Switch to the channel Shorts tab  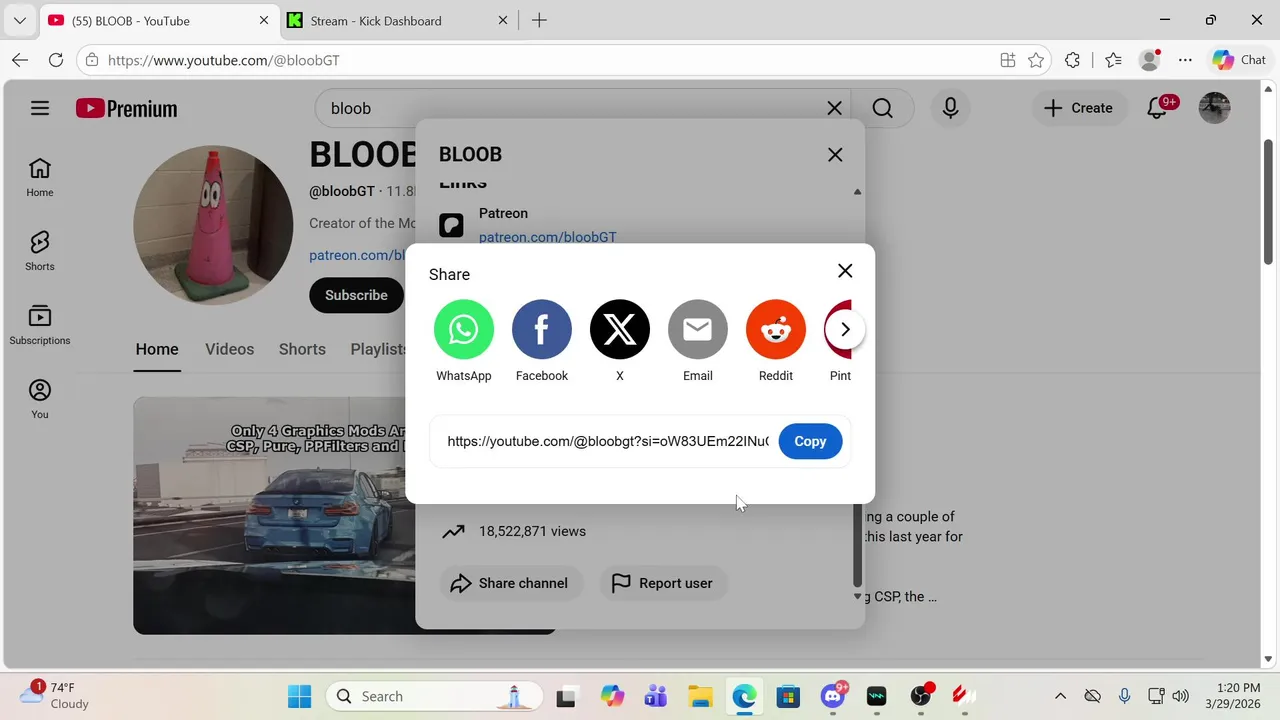[302, 349]
